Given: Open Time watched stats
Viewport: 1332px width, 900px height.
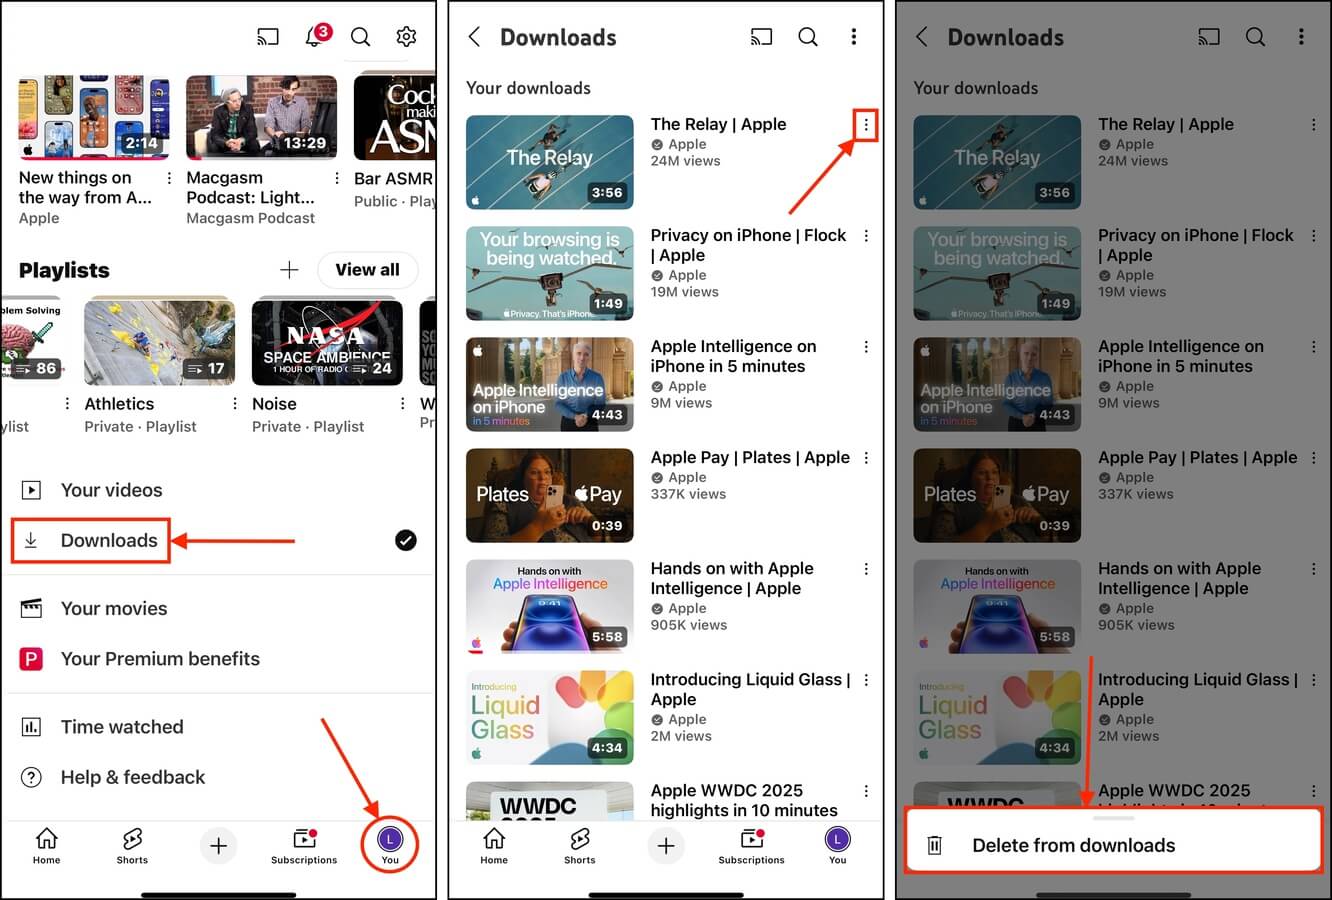Looking at the screenshot, I should pyautogui.click(x=218, y=727).
